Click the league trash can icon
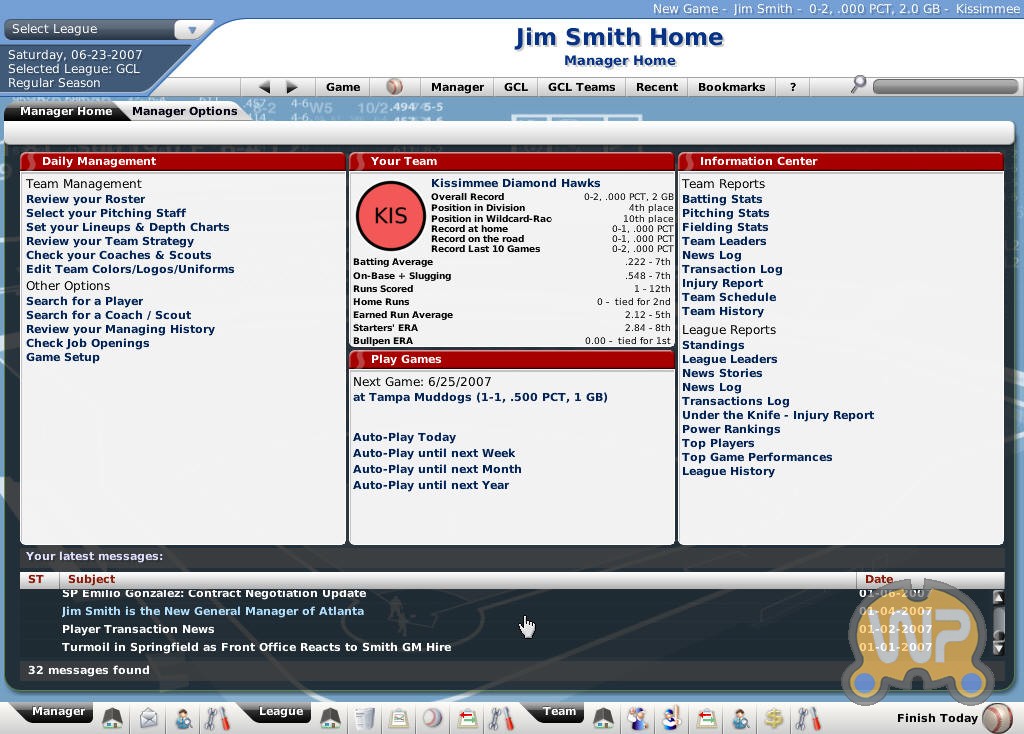Screen dimensions: 1024x734 click(365, 718)
